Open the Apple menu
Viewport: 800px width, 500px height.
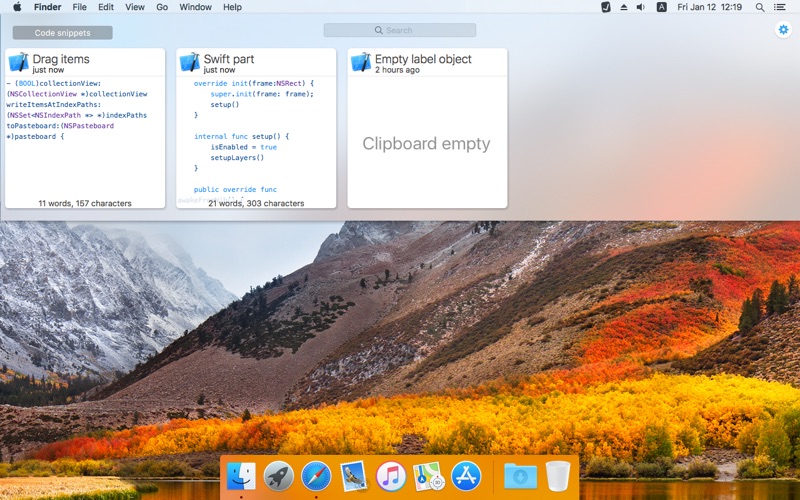pos(17,7)
